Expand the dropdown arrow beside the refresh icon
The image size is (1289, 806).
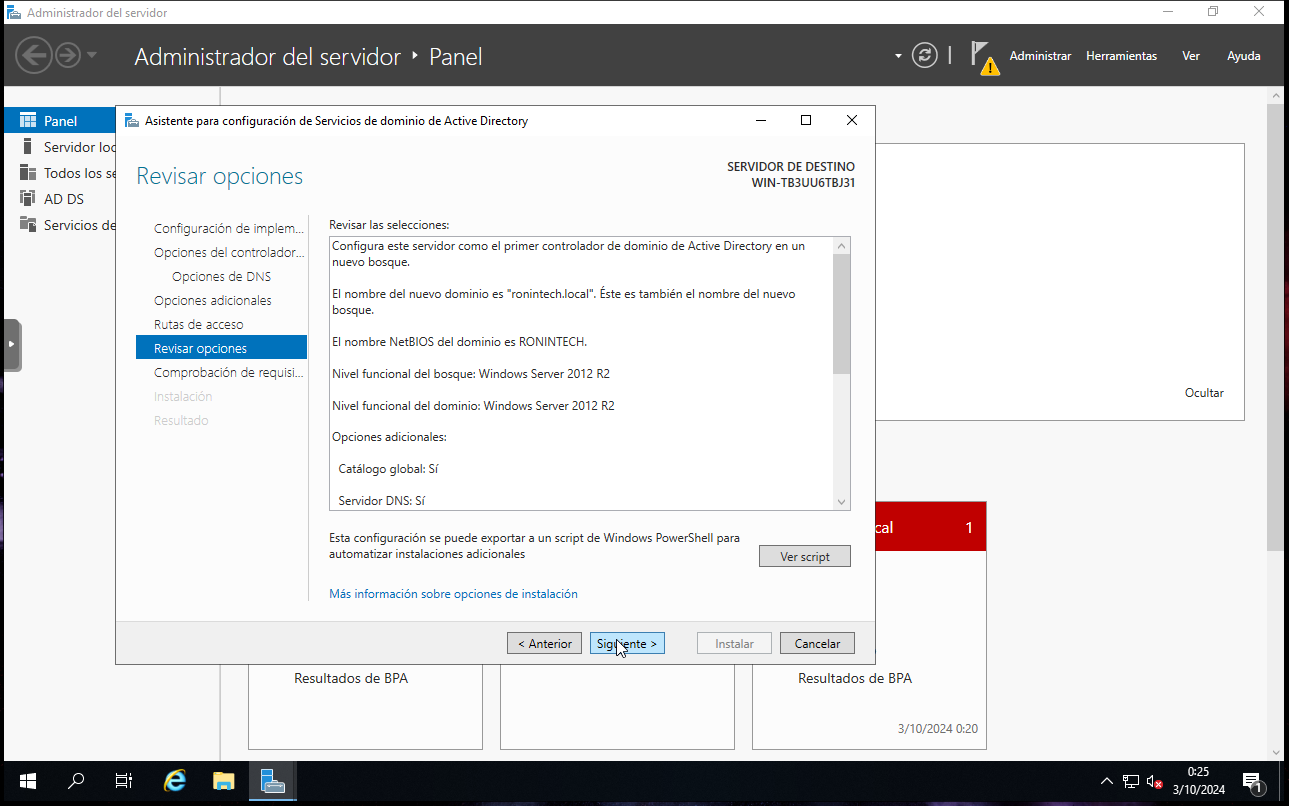[x=898, y=56]
